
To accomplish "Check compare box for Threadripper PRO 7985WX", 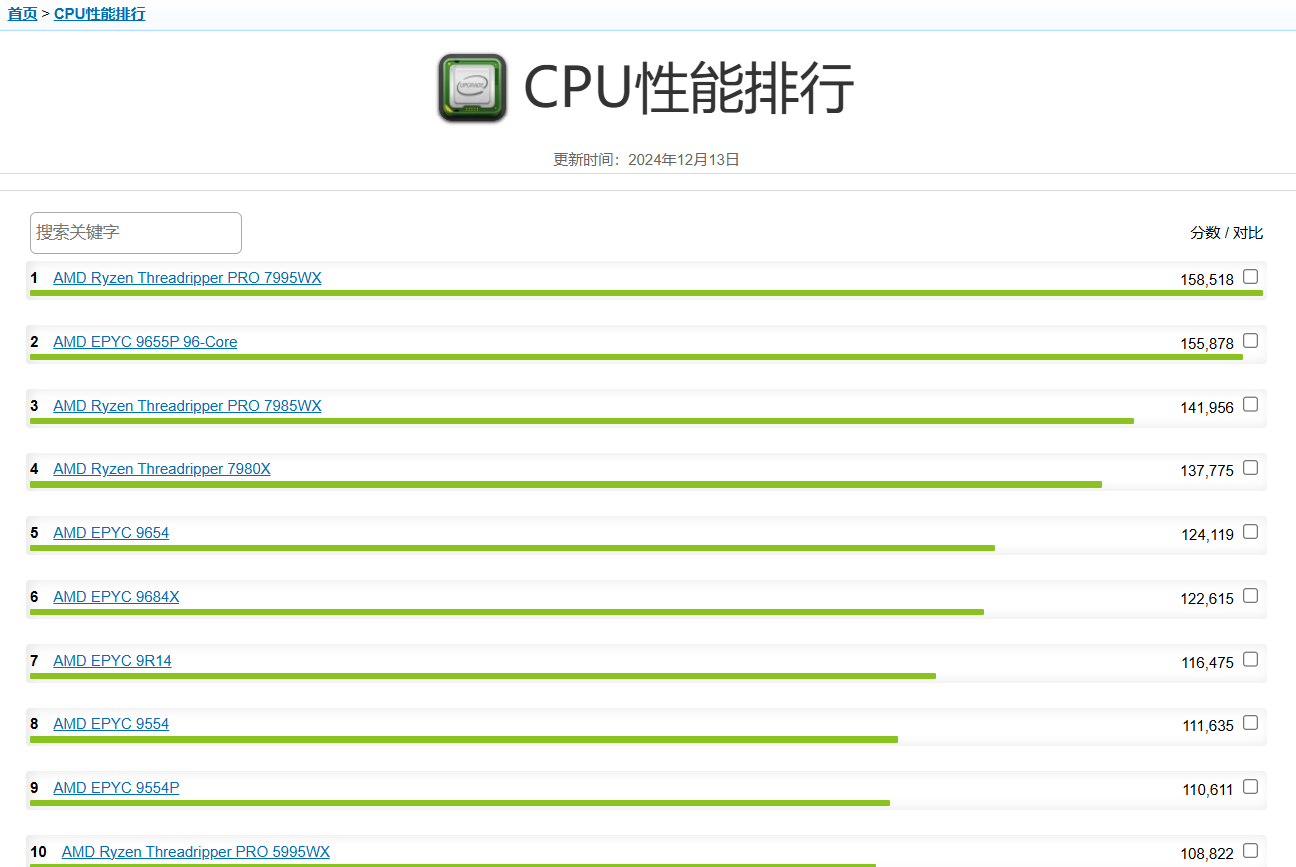I will click(x=1251, y=405).
